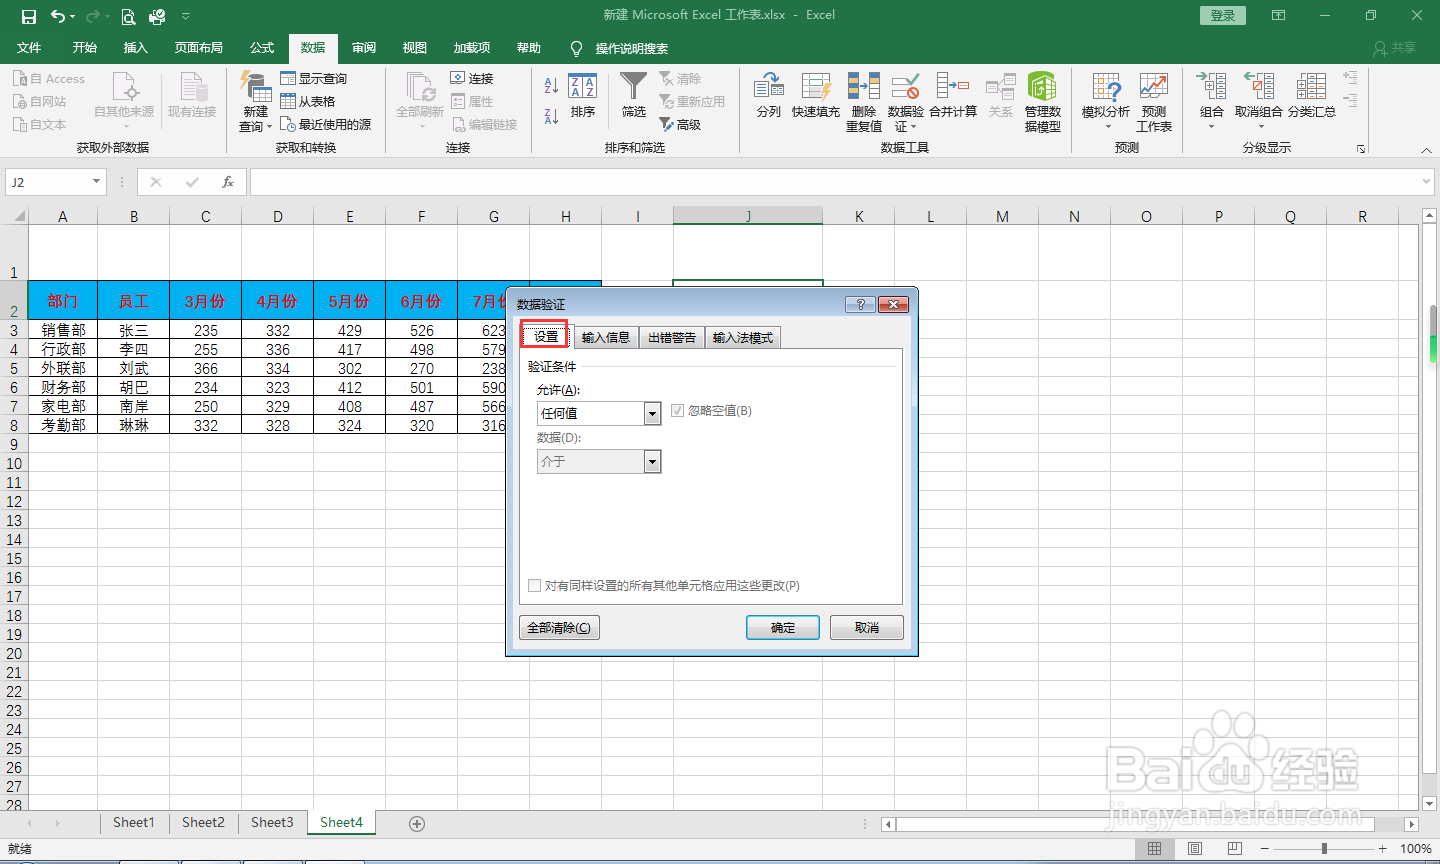This screenshot has width=1440, height=864.
Task: Click Clear All button in dialog
Action: 559,627
